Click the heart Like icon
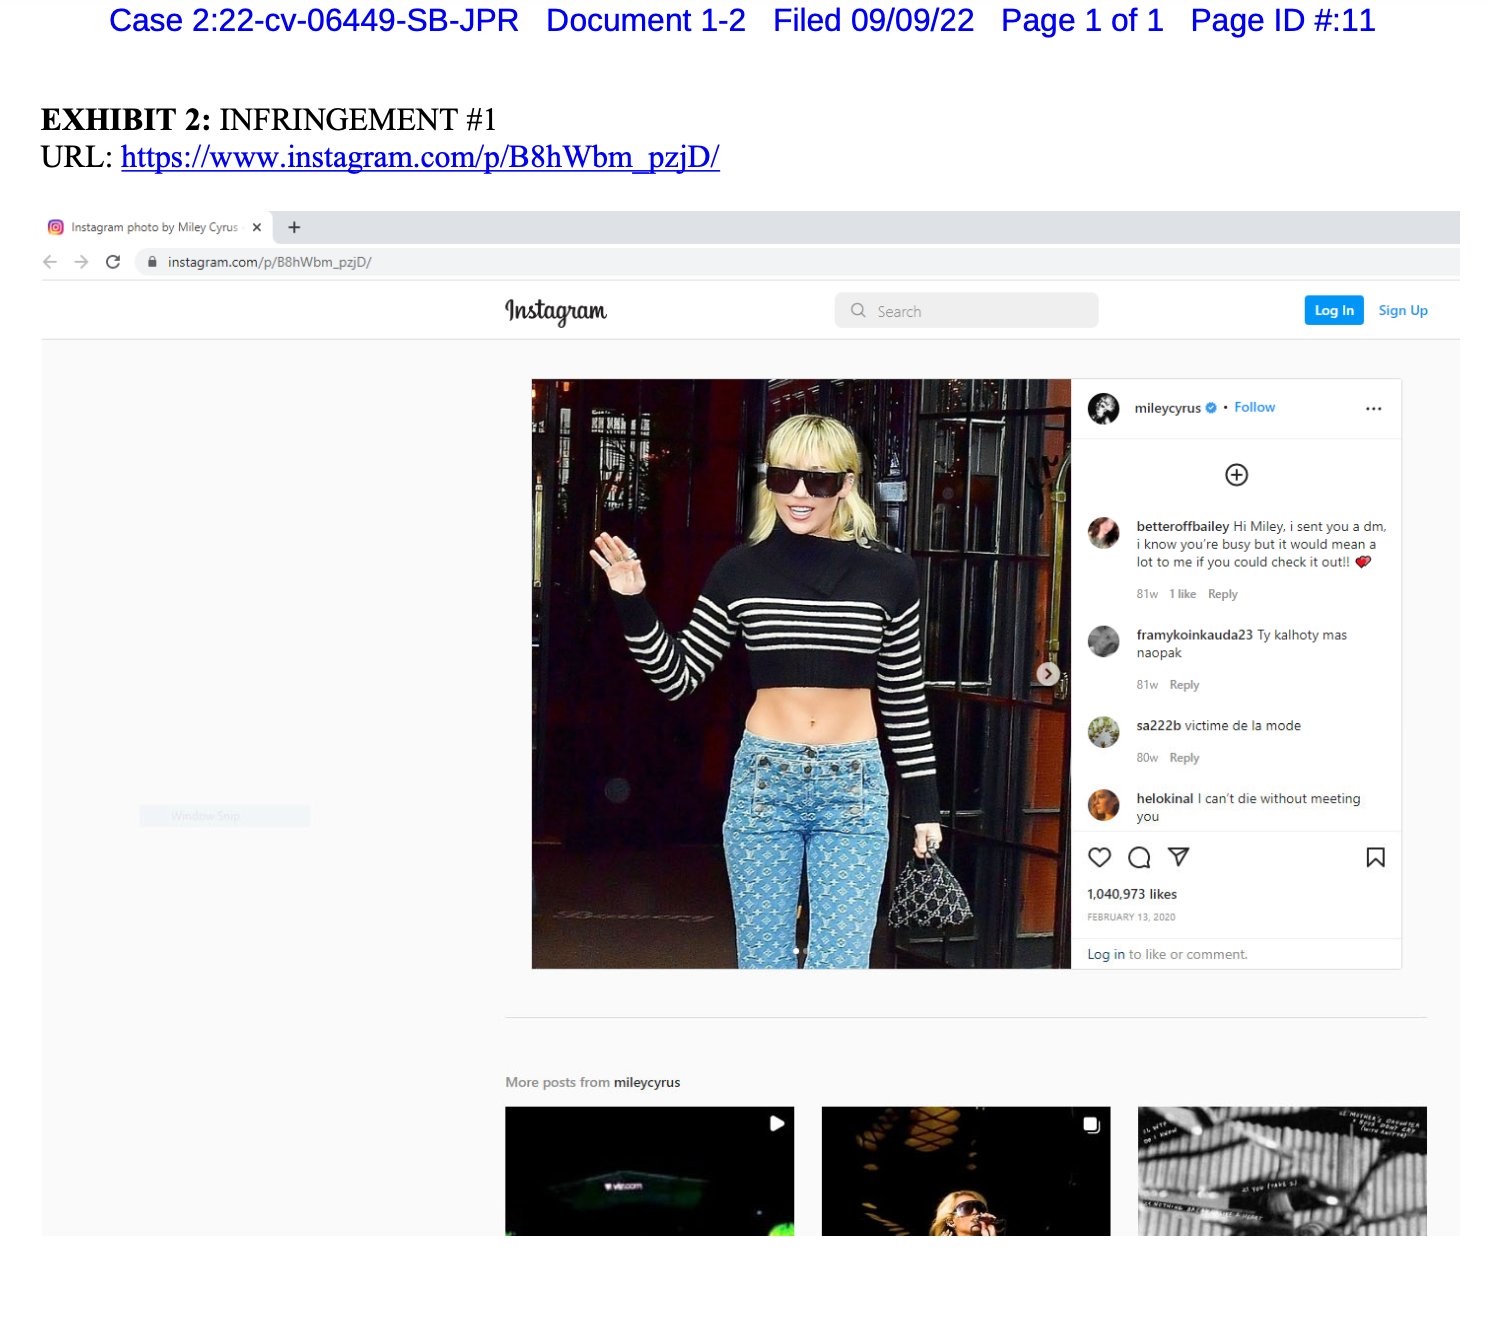The width and height of the screenshot is (1488, 1318). [1099, 857]
